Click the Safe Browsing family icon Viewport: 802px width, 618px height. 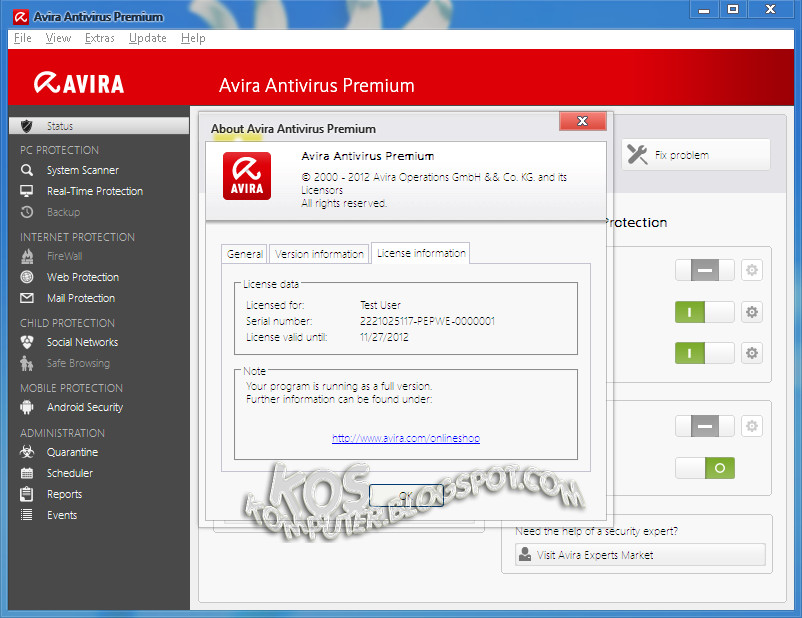click(x=27, y=363)
